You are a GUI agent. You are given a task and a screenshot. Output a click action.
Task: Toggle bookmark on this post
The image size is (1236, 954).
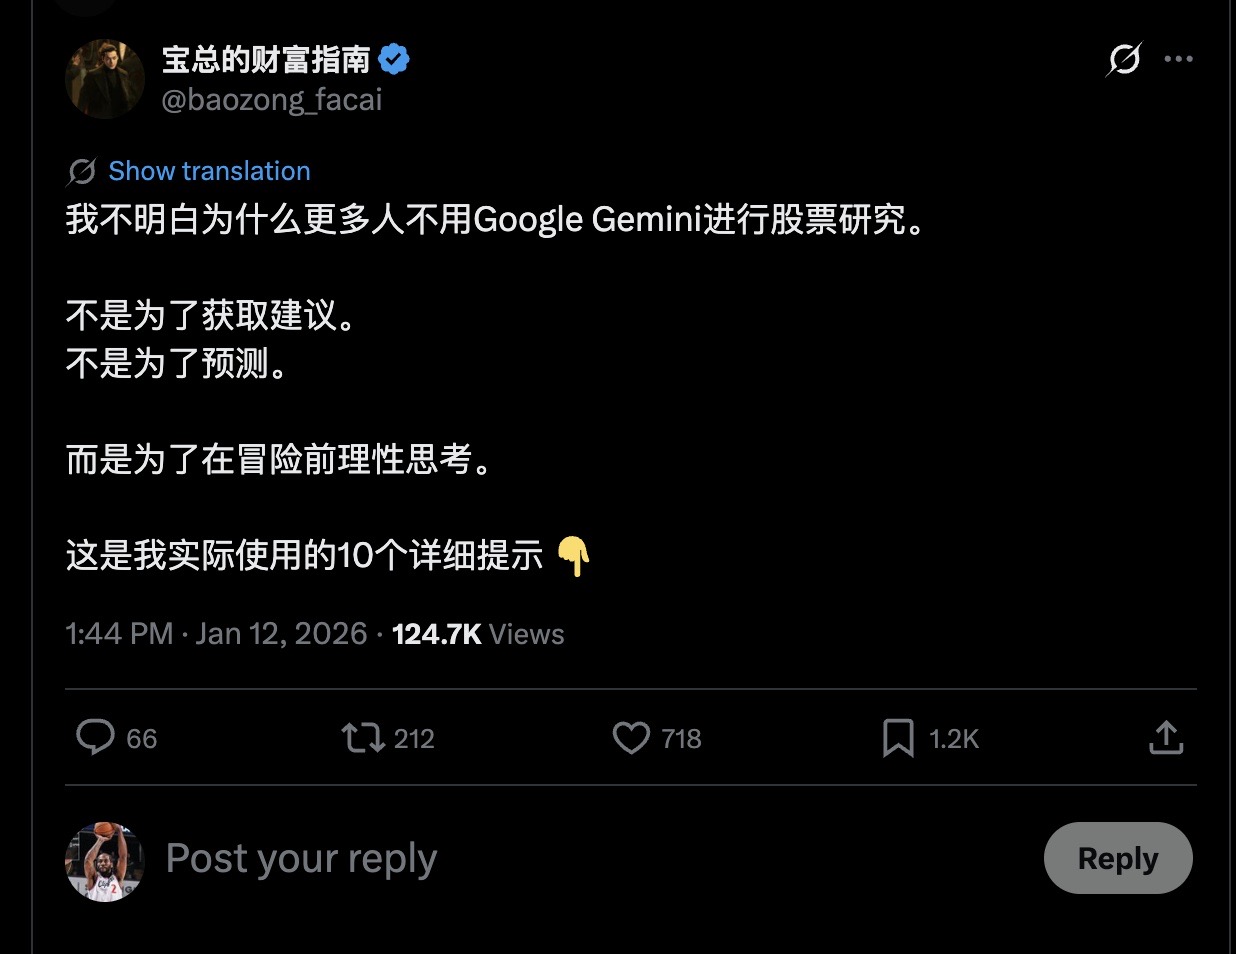[x=898, y=738]
